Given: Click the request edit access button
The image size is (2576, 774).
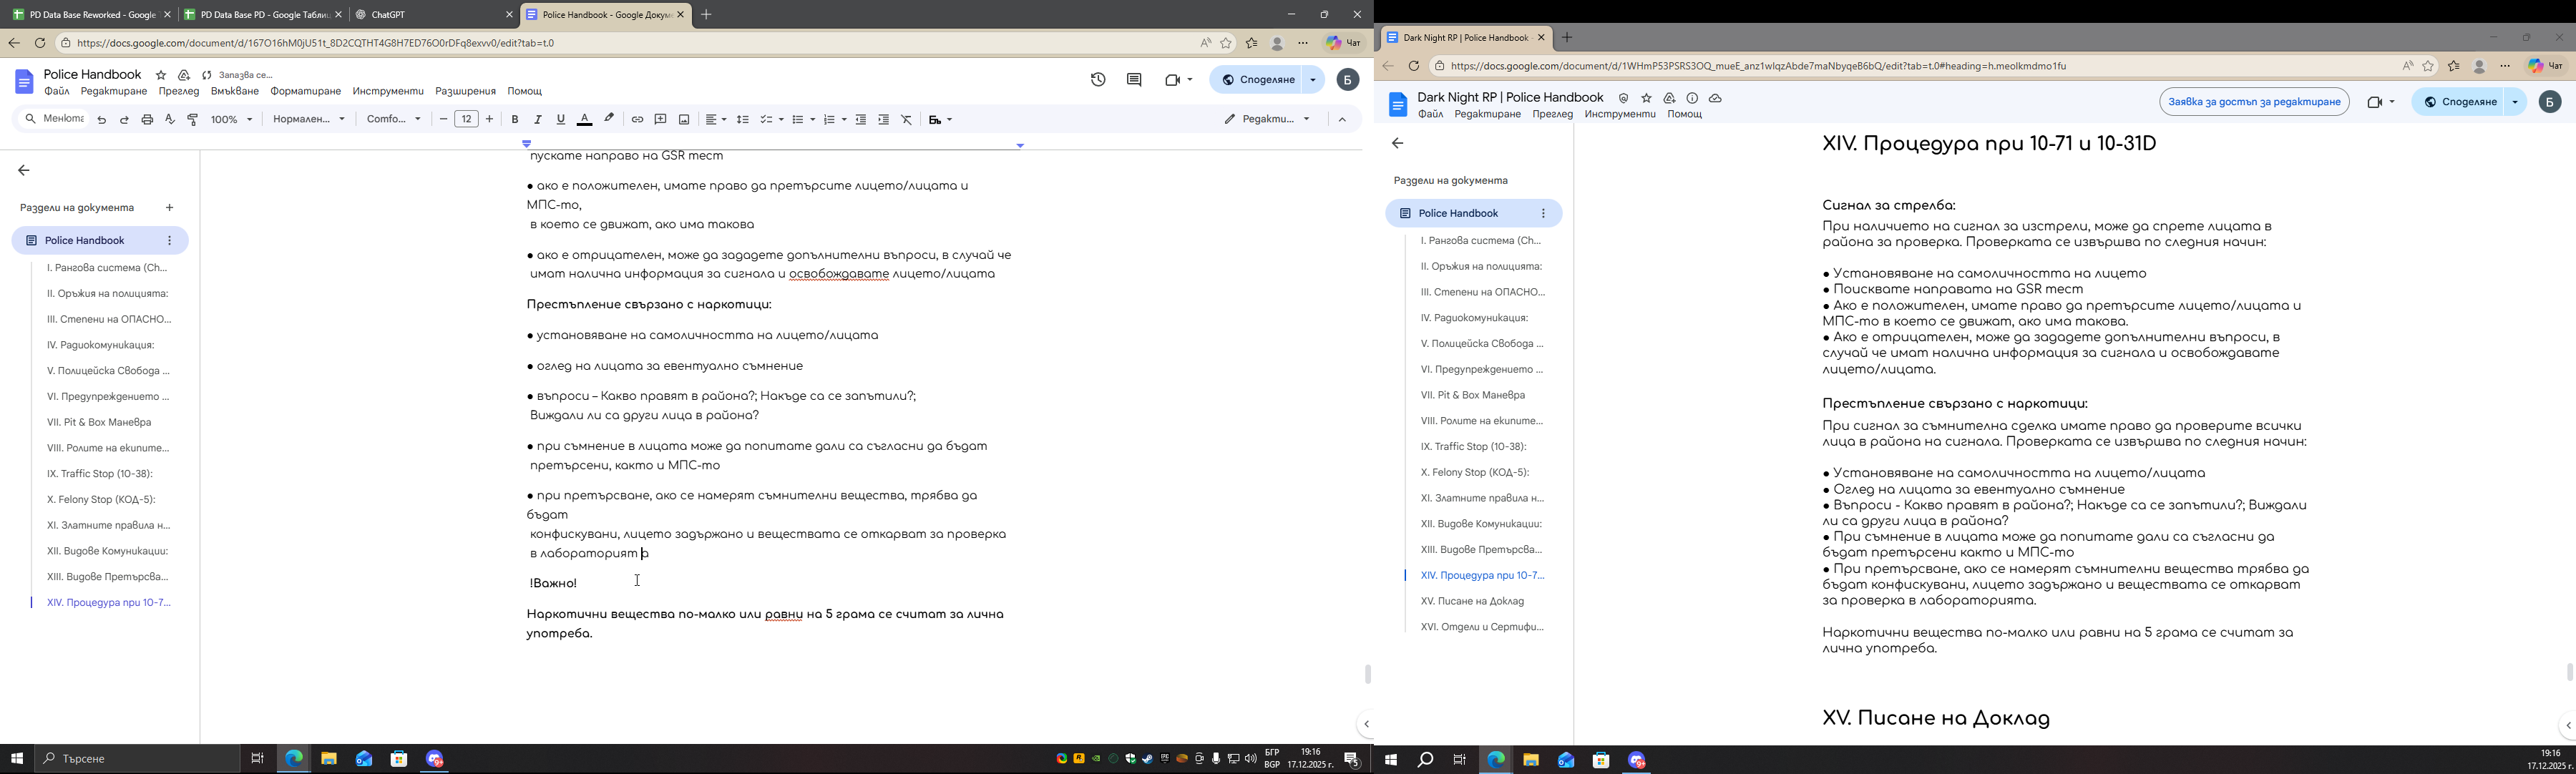Looking at the screenshot, I should 2253,102.
